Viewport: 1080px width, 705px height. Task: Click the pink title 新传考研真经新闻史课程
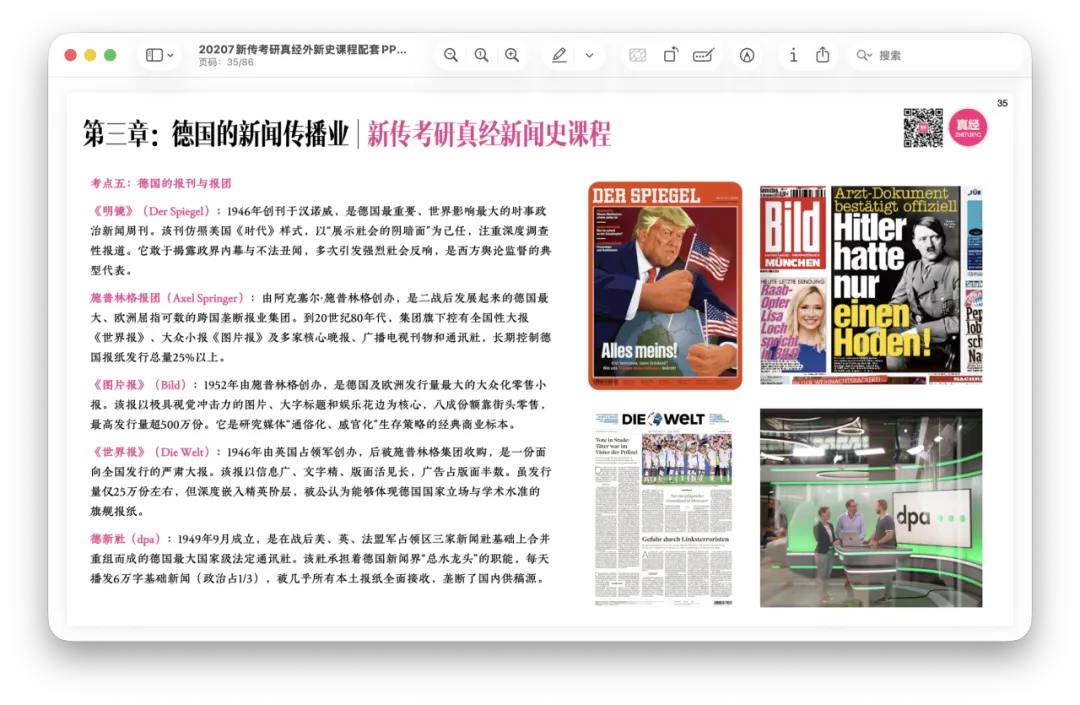pos(489,134)
